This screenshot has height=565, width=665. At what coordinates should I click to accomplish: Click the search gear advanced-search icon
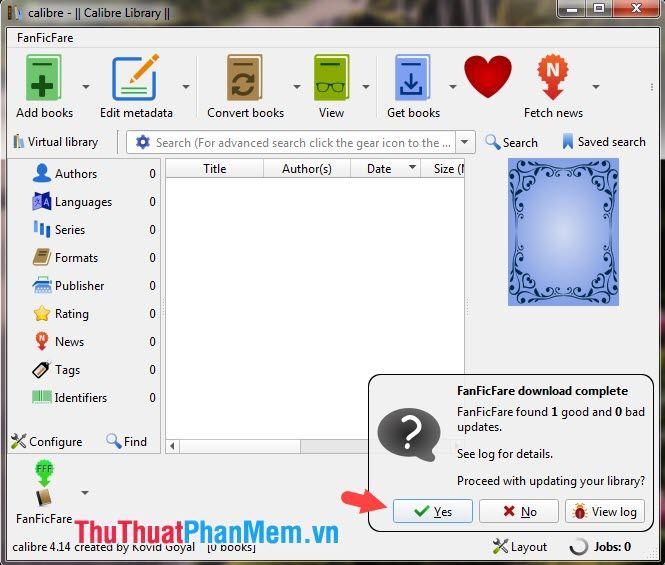tap(143, 142)
